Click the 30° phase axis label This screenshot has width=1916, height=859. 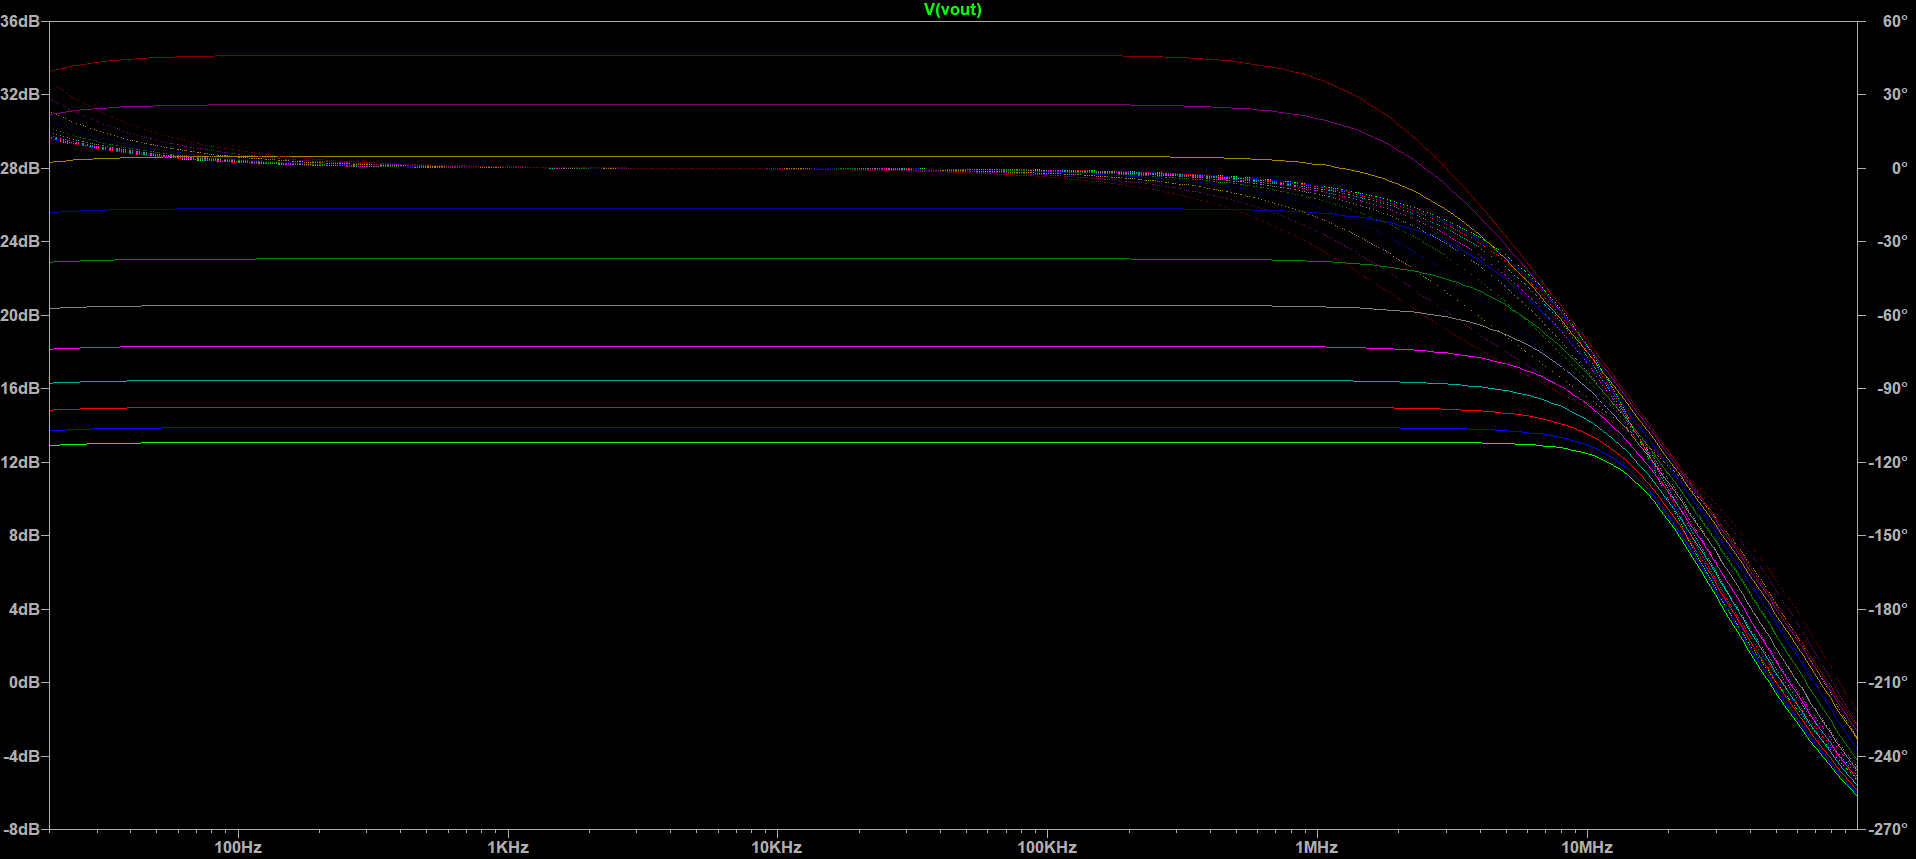(1895, 94)
